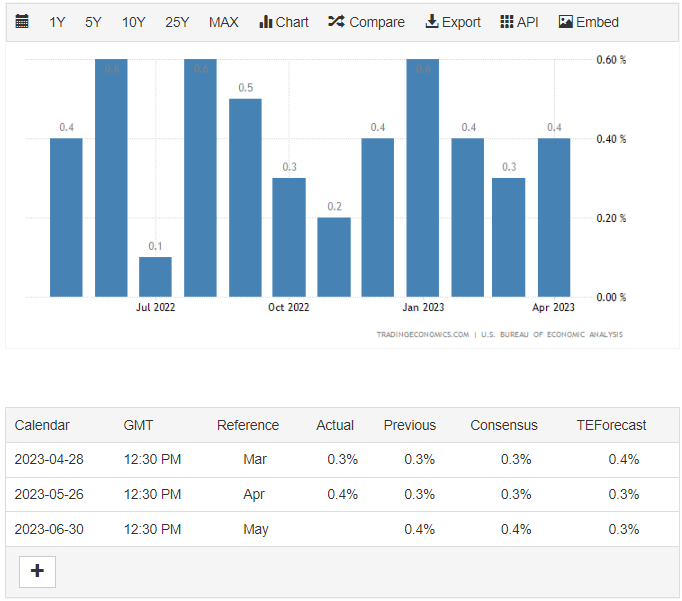Switch chart to 25Y range
The height and width of the screenshot is (601, 682).
click(177, 22)
